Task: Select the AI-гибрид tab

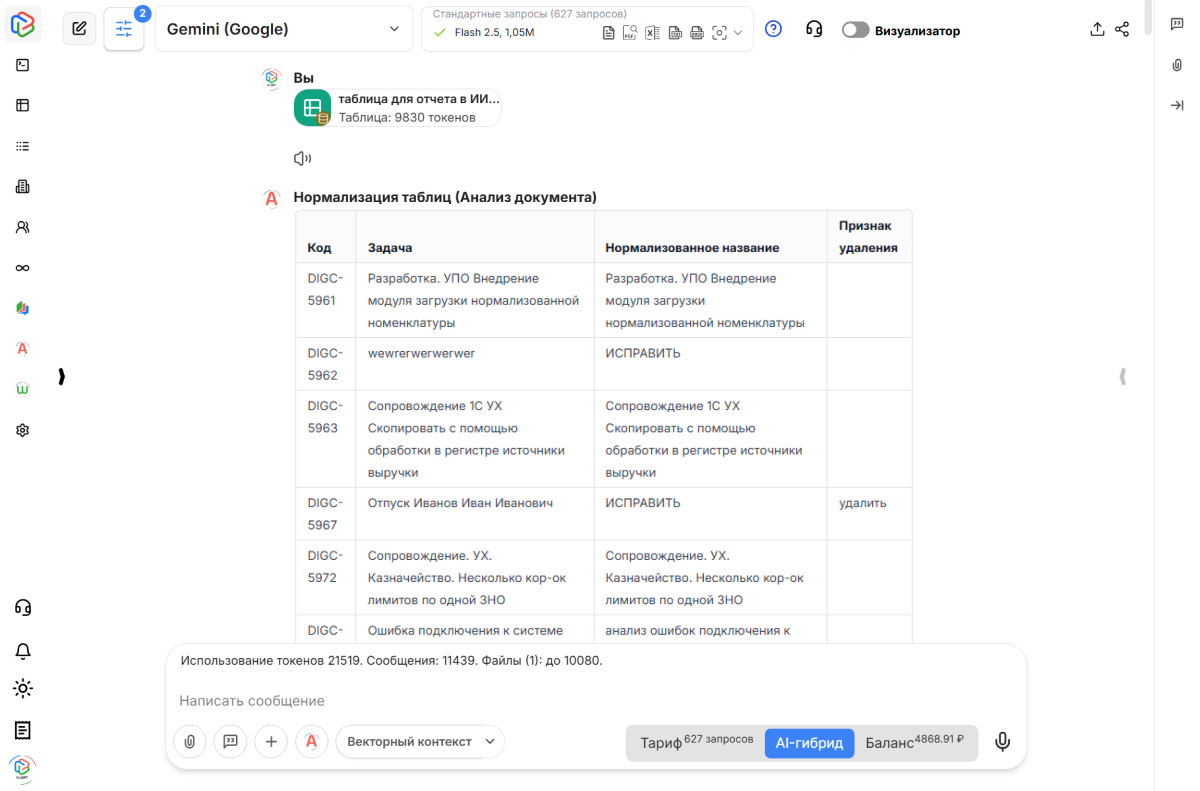Action: (x=809, y=743)
